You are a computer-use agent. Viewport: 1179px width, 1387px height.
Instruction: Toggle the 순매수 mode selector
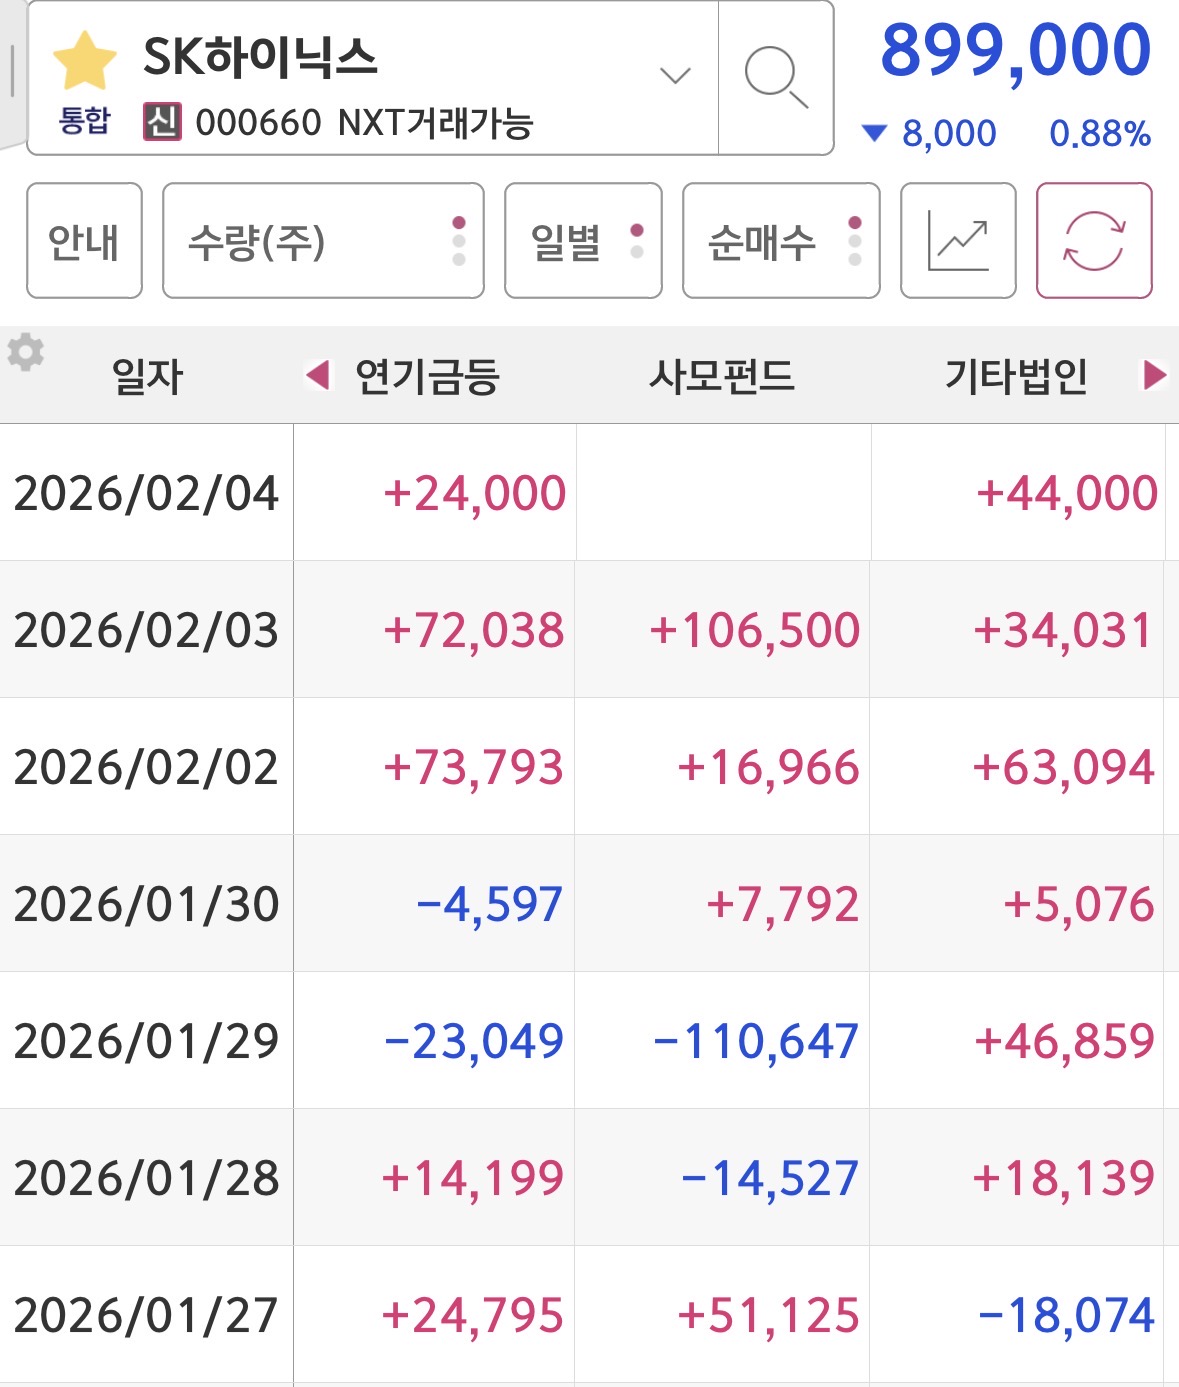click(781, 241)
